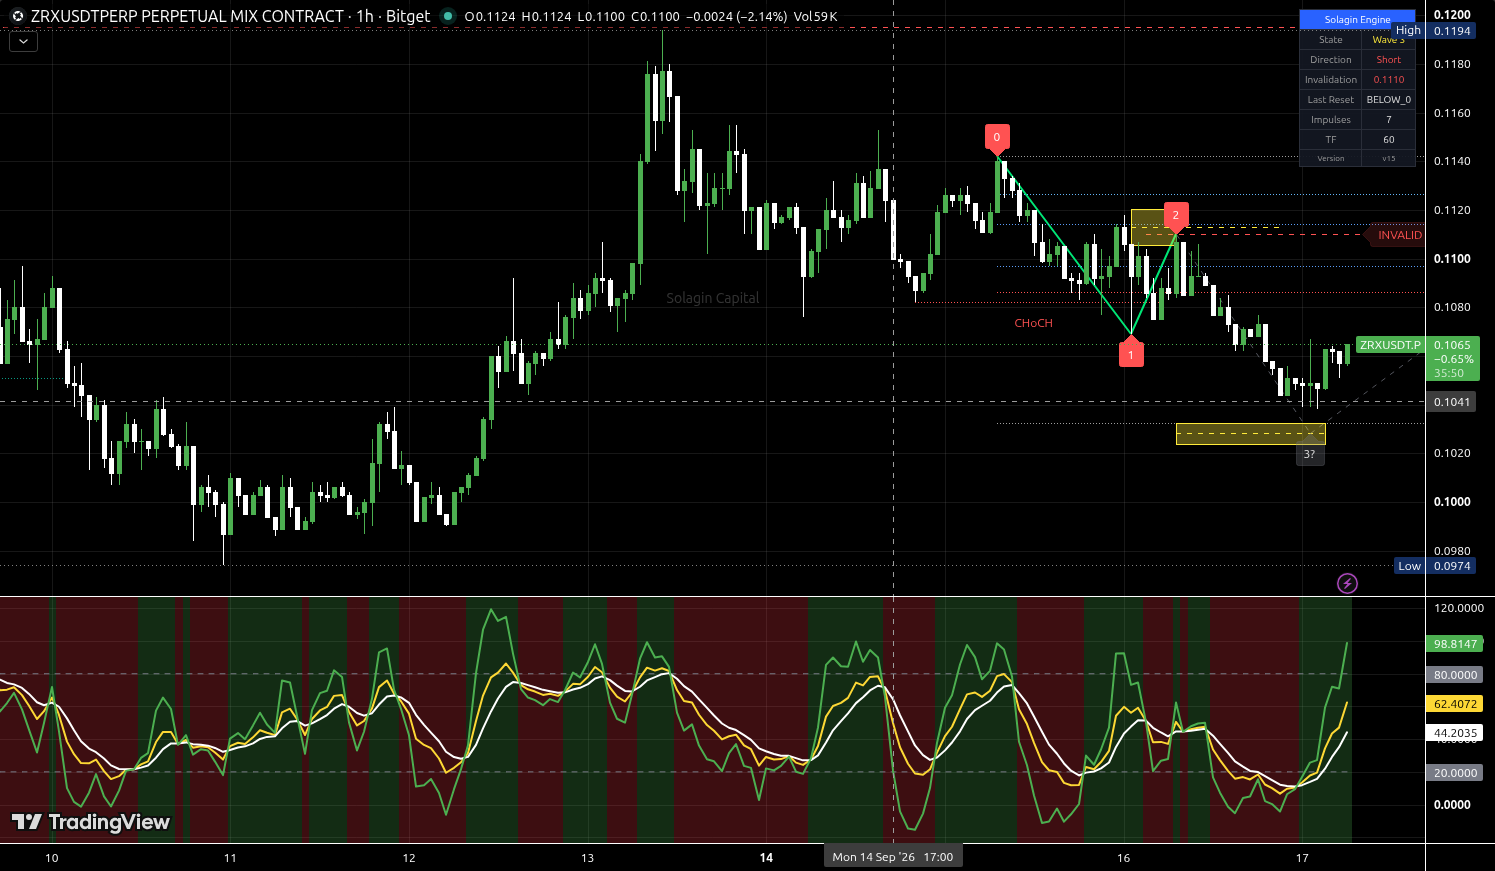Click the Low 0.0974 price label
1495x871 pixels.
point(1435,566)
